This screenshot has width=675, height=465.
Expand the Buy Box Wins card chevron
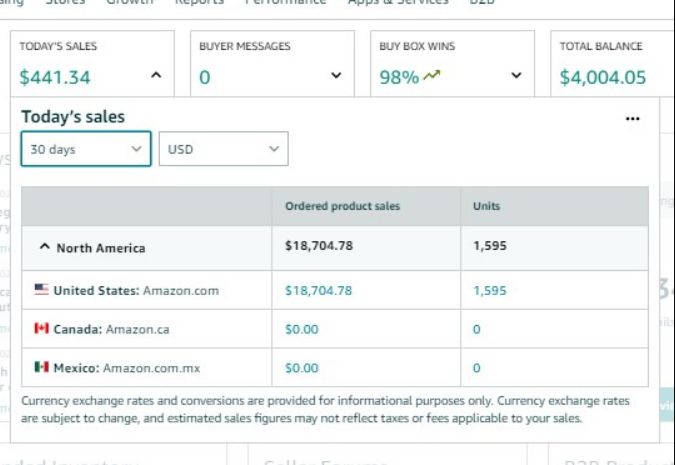point(516,75)
